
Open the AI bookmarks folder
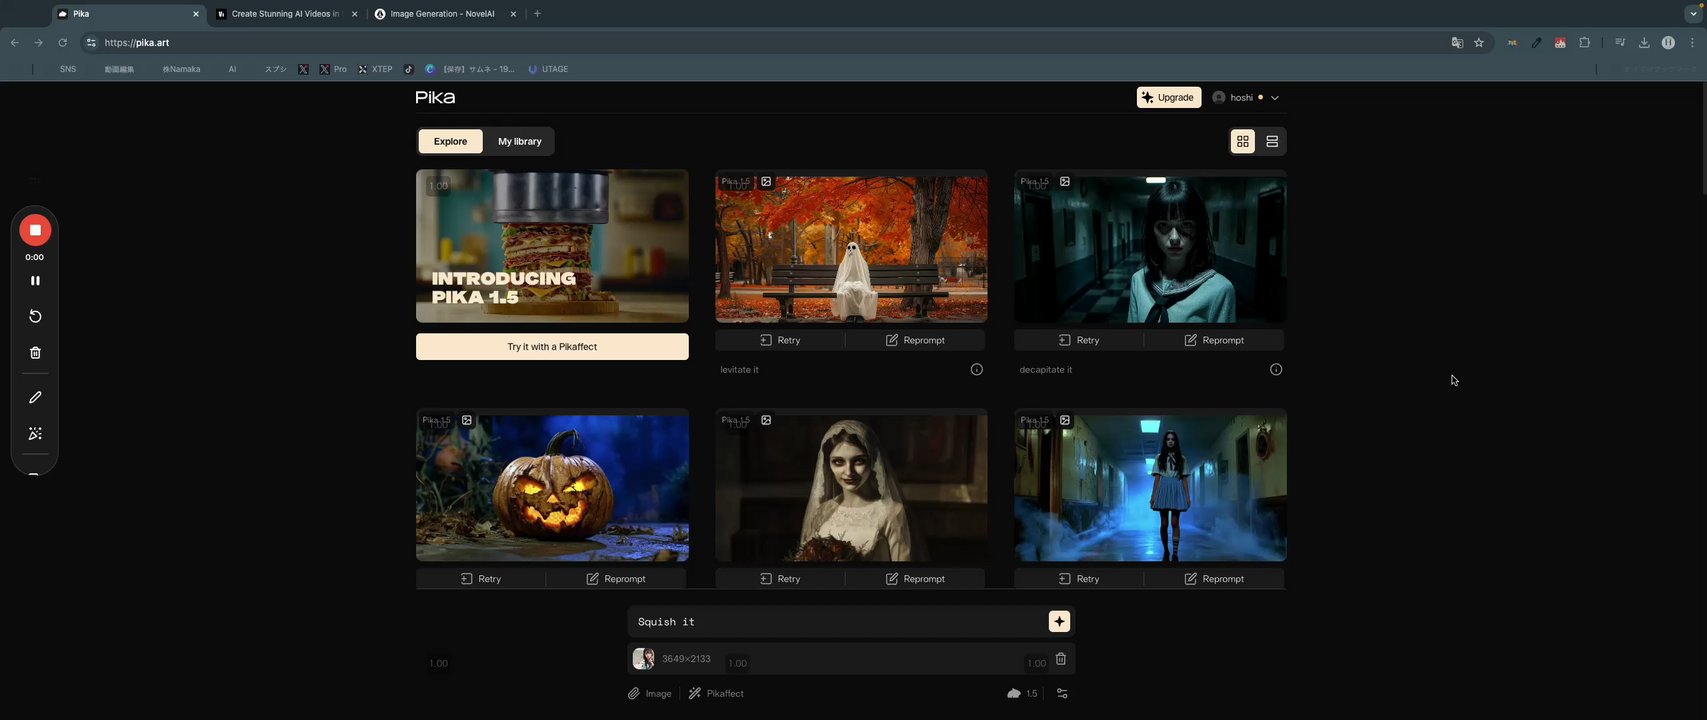coord(232,69)
